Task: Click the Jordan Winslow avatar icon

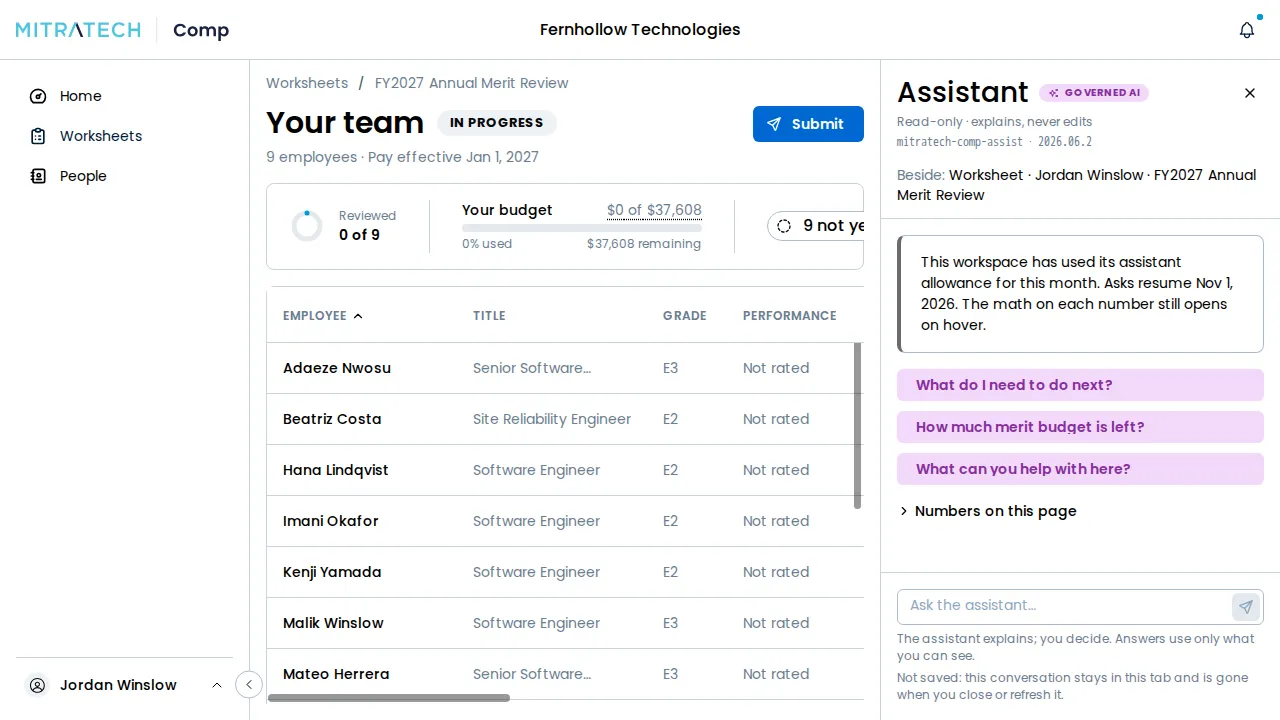Action: click(38, 685)
